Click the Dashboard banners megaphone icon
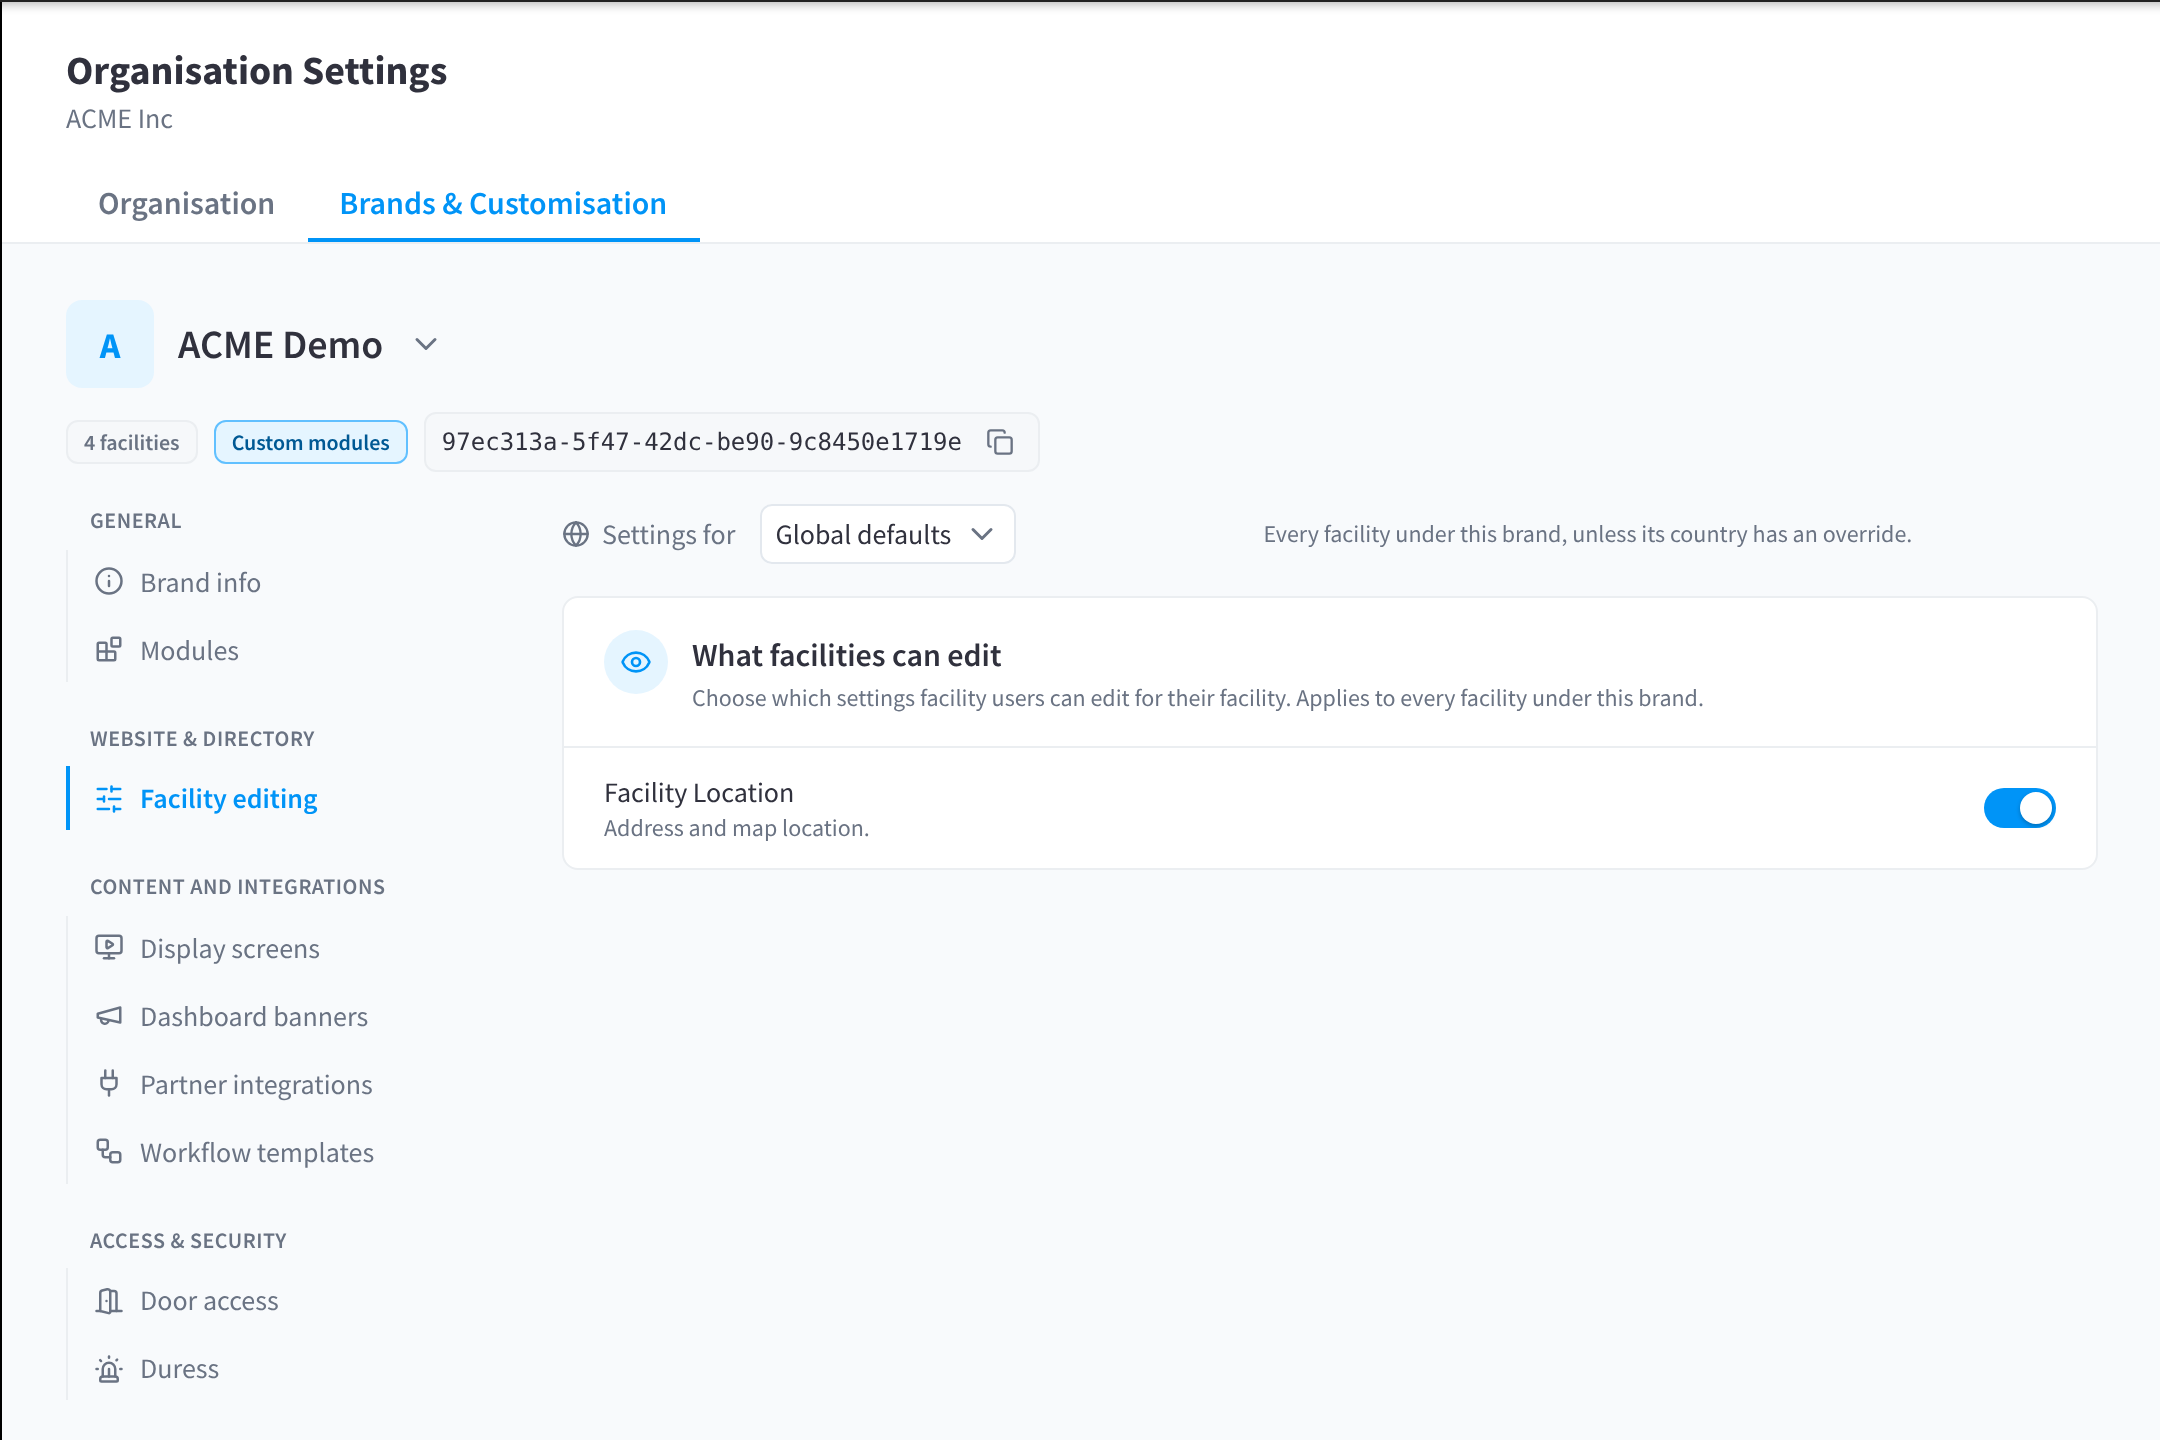 [x=109, y=1016]
